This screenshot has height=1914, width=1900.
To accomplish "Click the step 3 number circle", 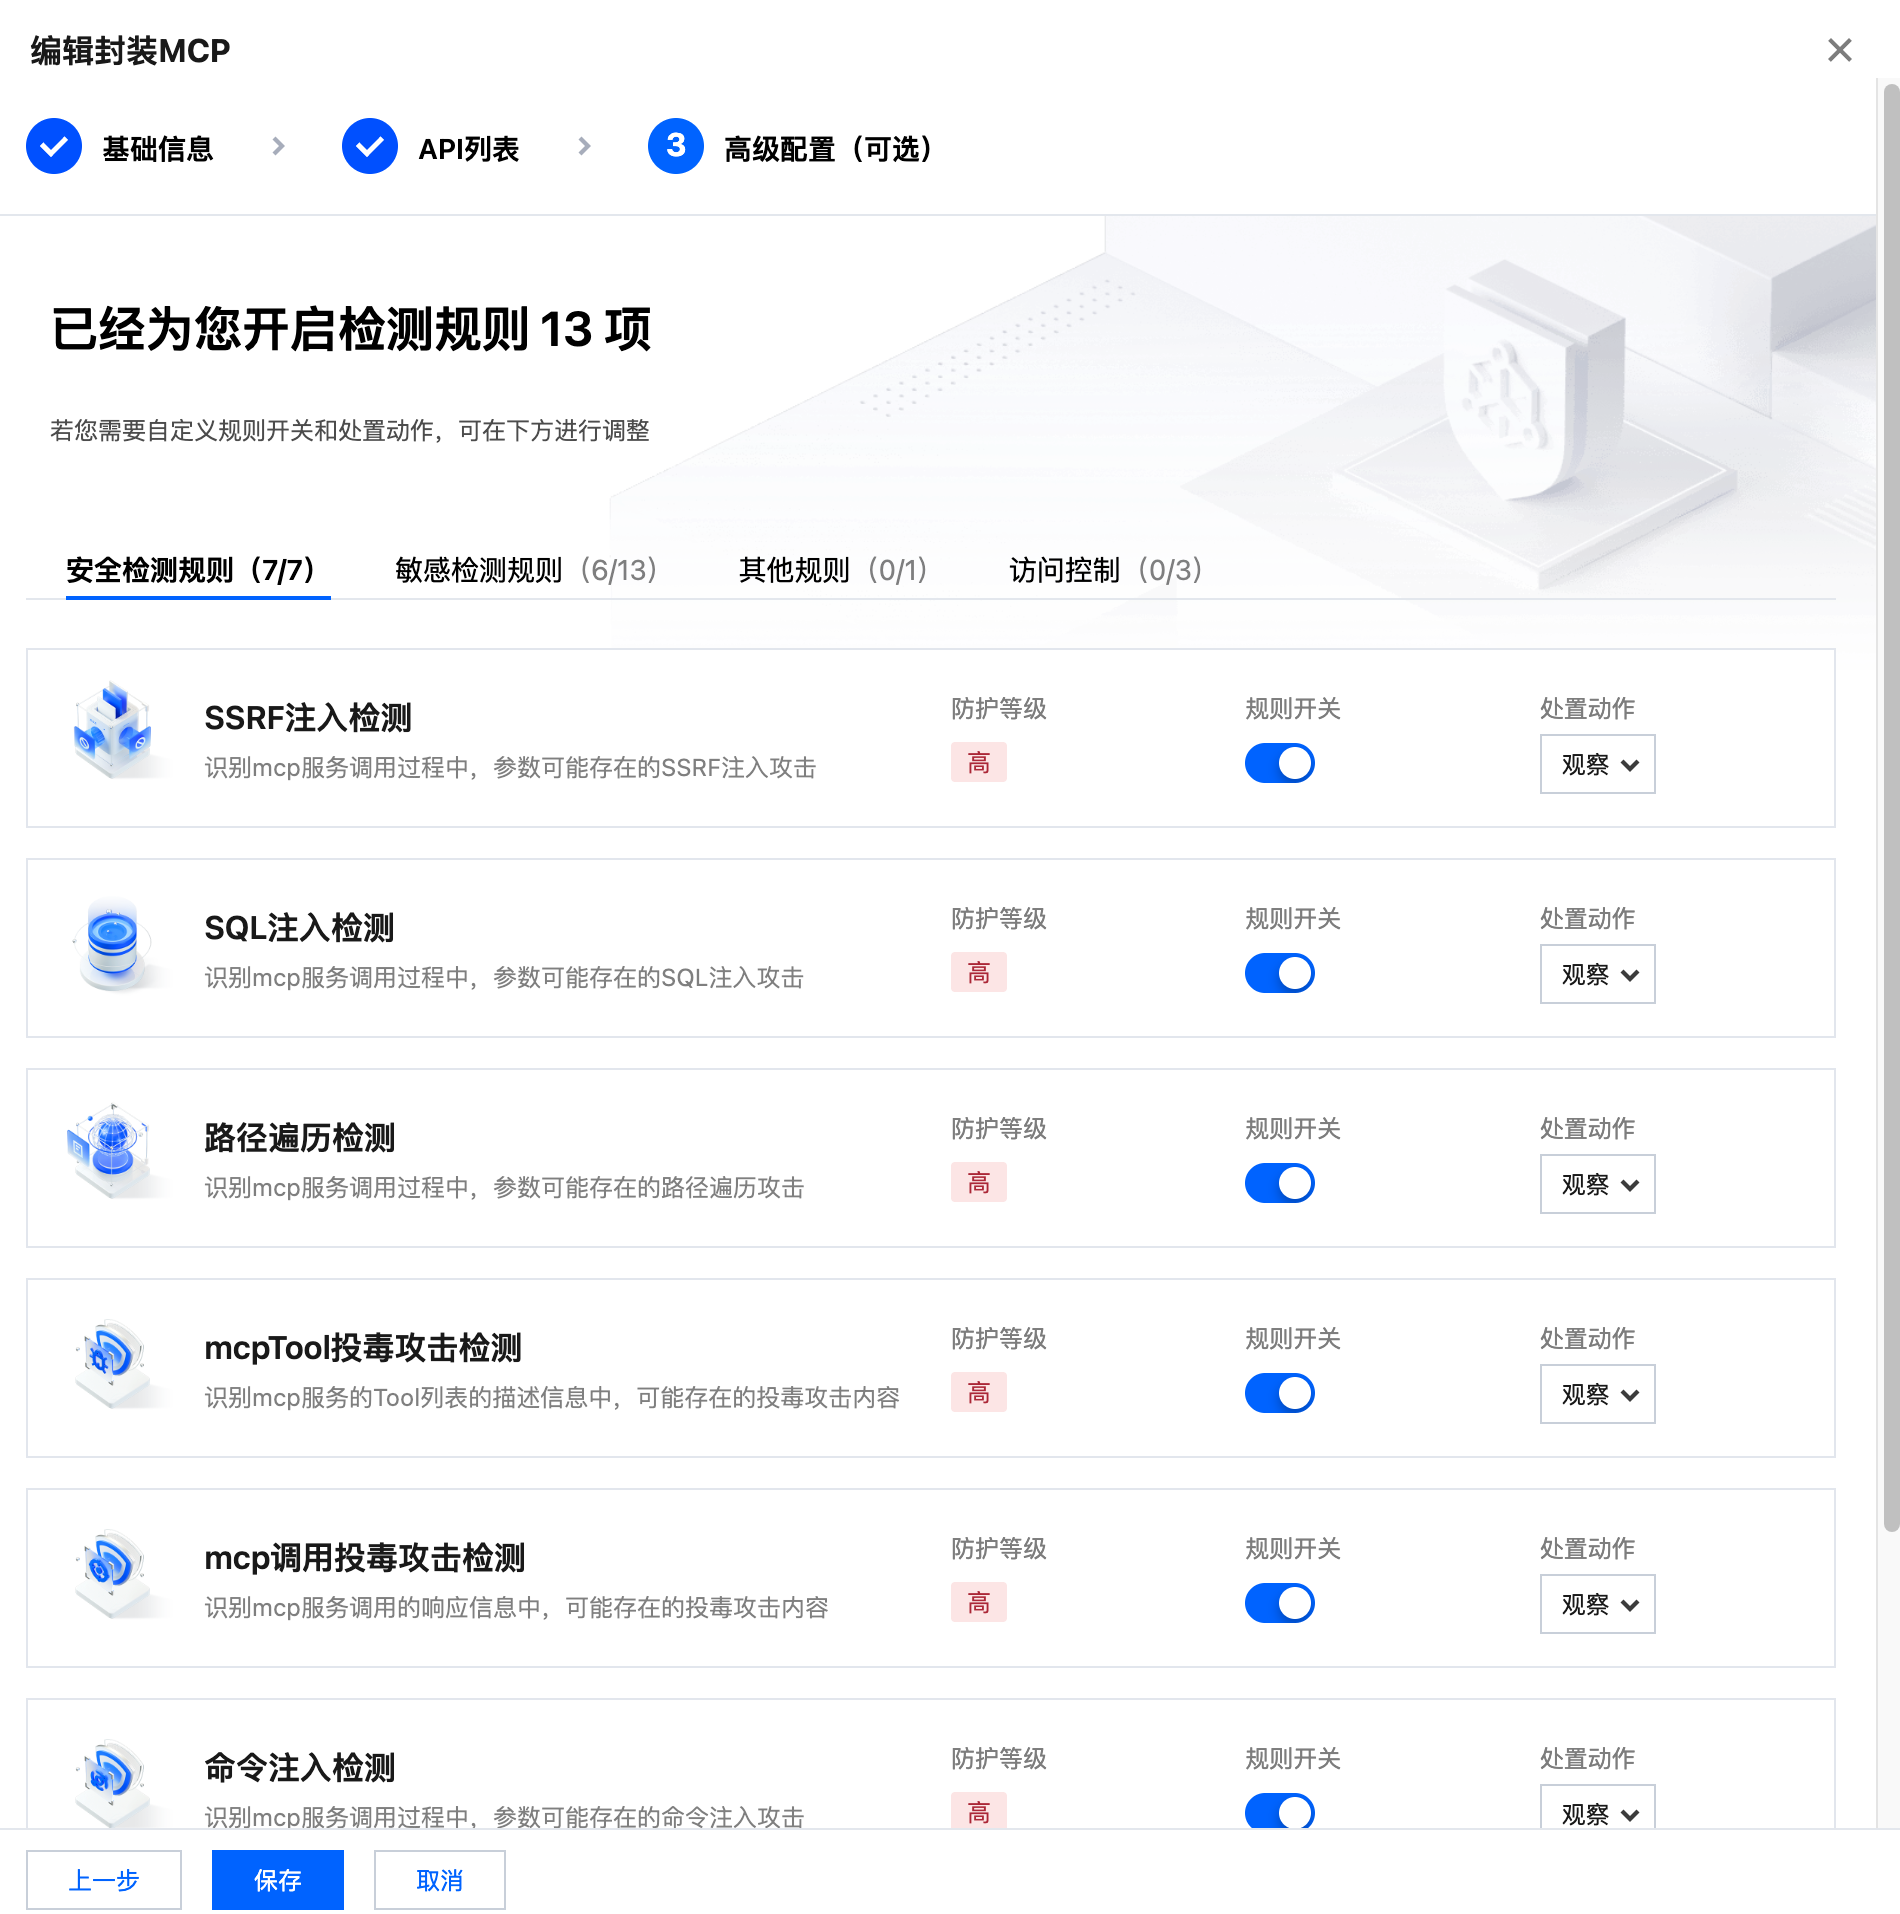I will pyautogui.click(x=676, y=146).
